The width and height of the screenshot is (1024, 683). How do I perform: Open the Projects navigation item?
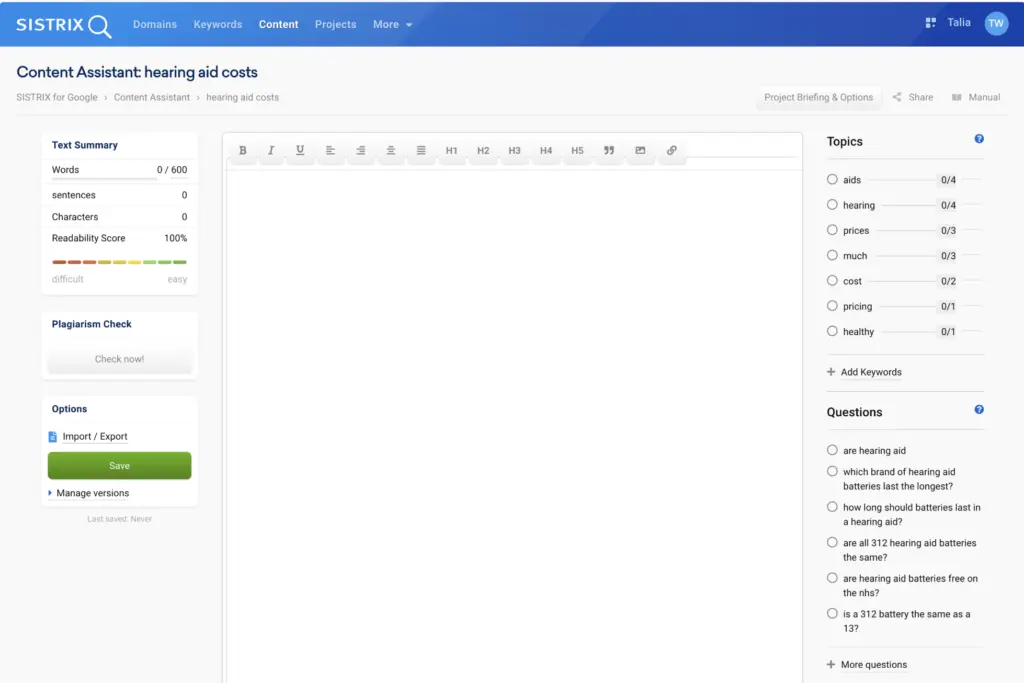336,24
